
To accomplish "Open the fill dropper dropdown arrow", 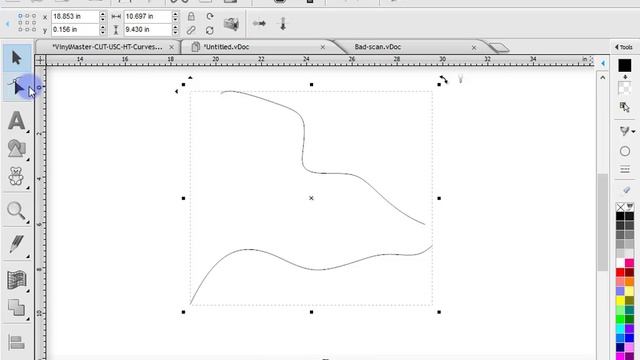I will (633, 131).
